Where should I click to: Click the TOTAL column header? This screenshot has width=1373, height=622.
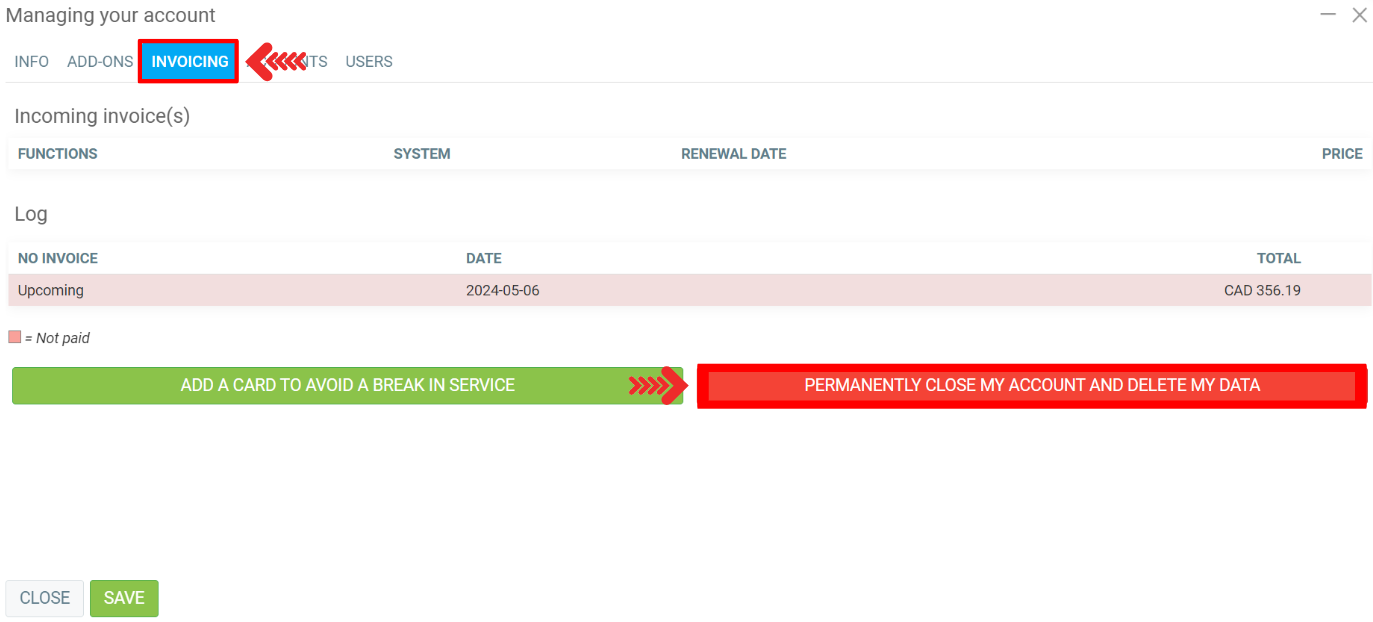point(1278,258)
